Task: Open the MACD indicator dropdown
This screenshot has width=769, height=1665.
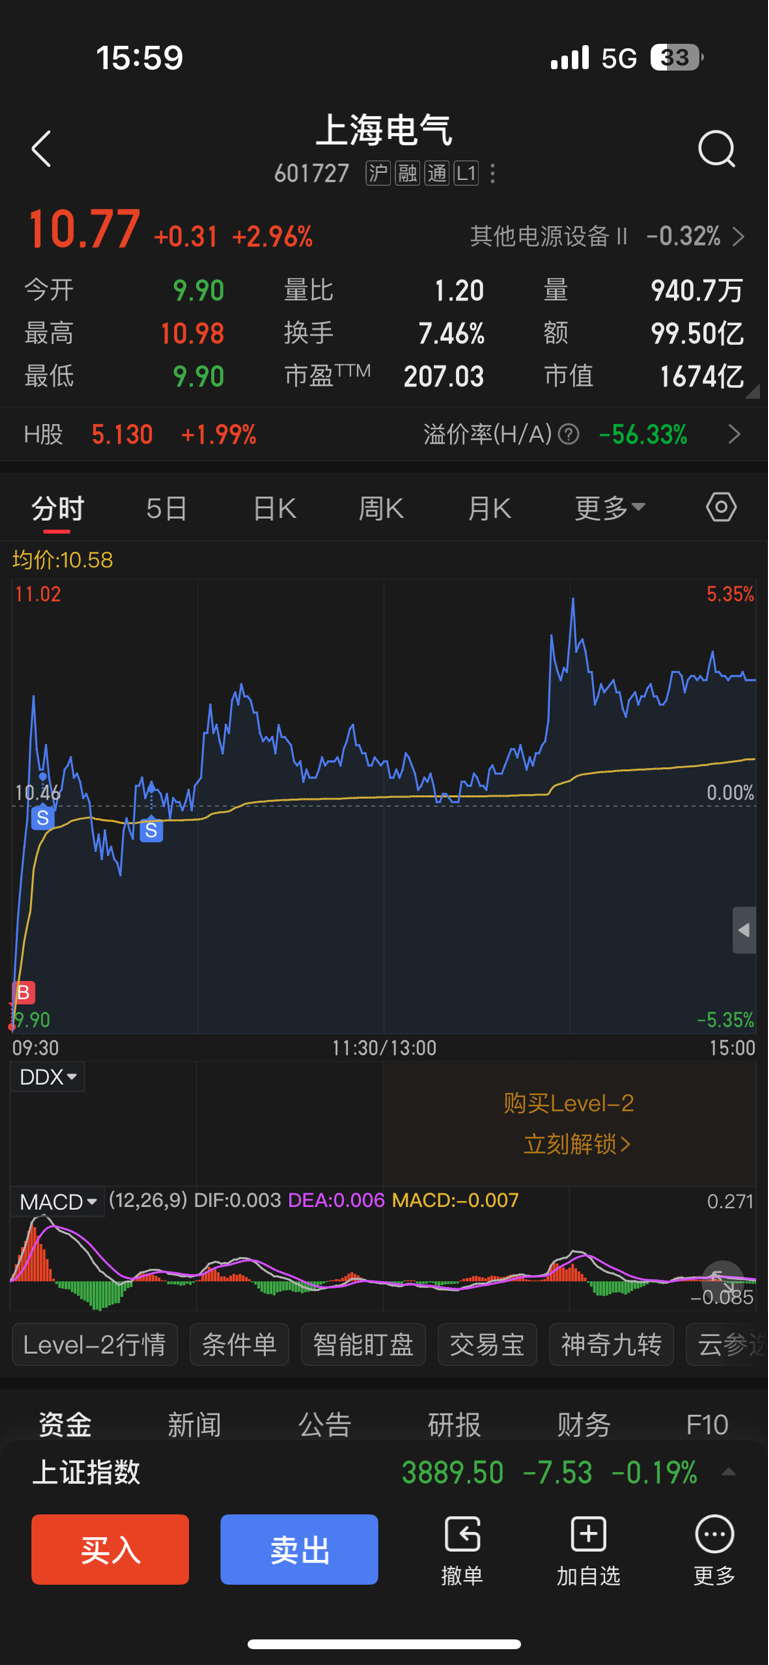Action: (x=58, y=1201)
